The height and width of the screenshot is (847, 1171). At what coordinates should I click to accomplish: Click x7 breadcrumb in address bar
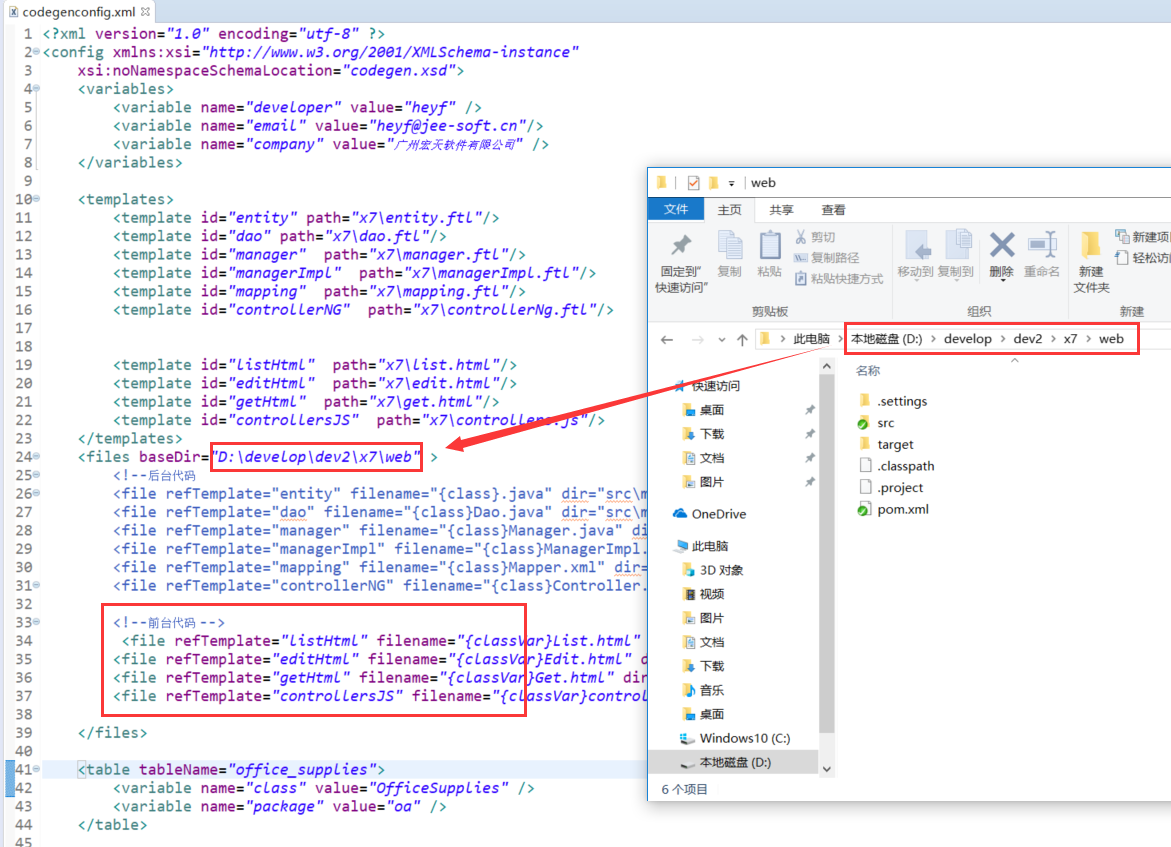[x=1070, y=339]
